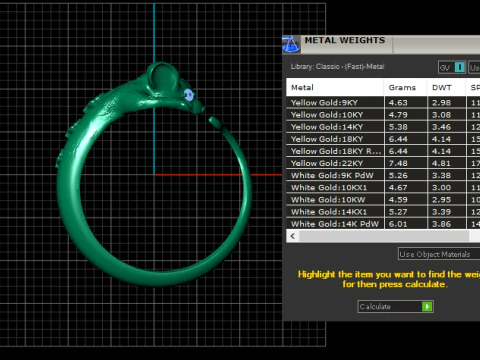
Task: Click the 5.38 grams value
Action: coord(398,127)
